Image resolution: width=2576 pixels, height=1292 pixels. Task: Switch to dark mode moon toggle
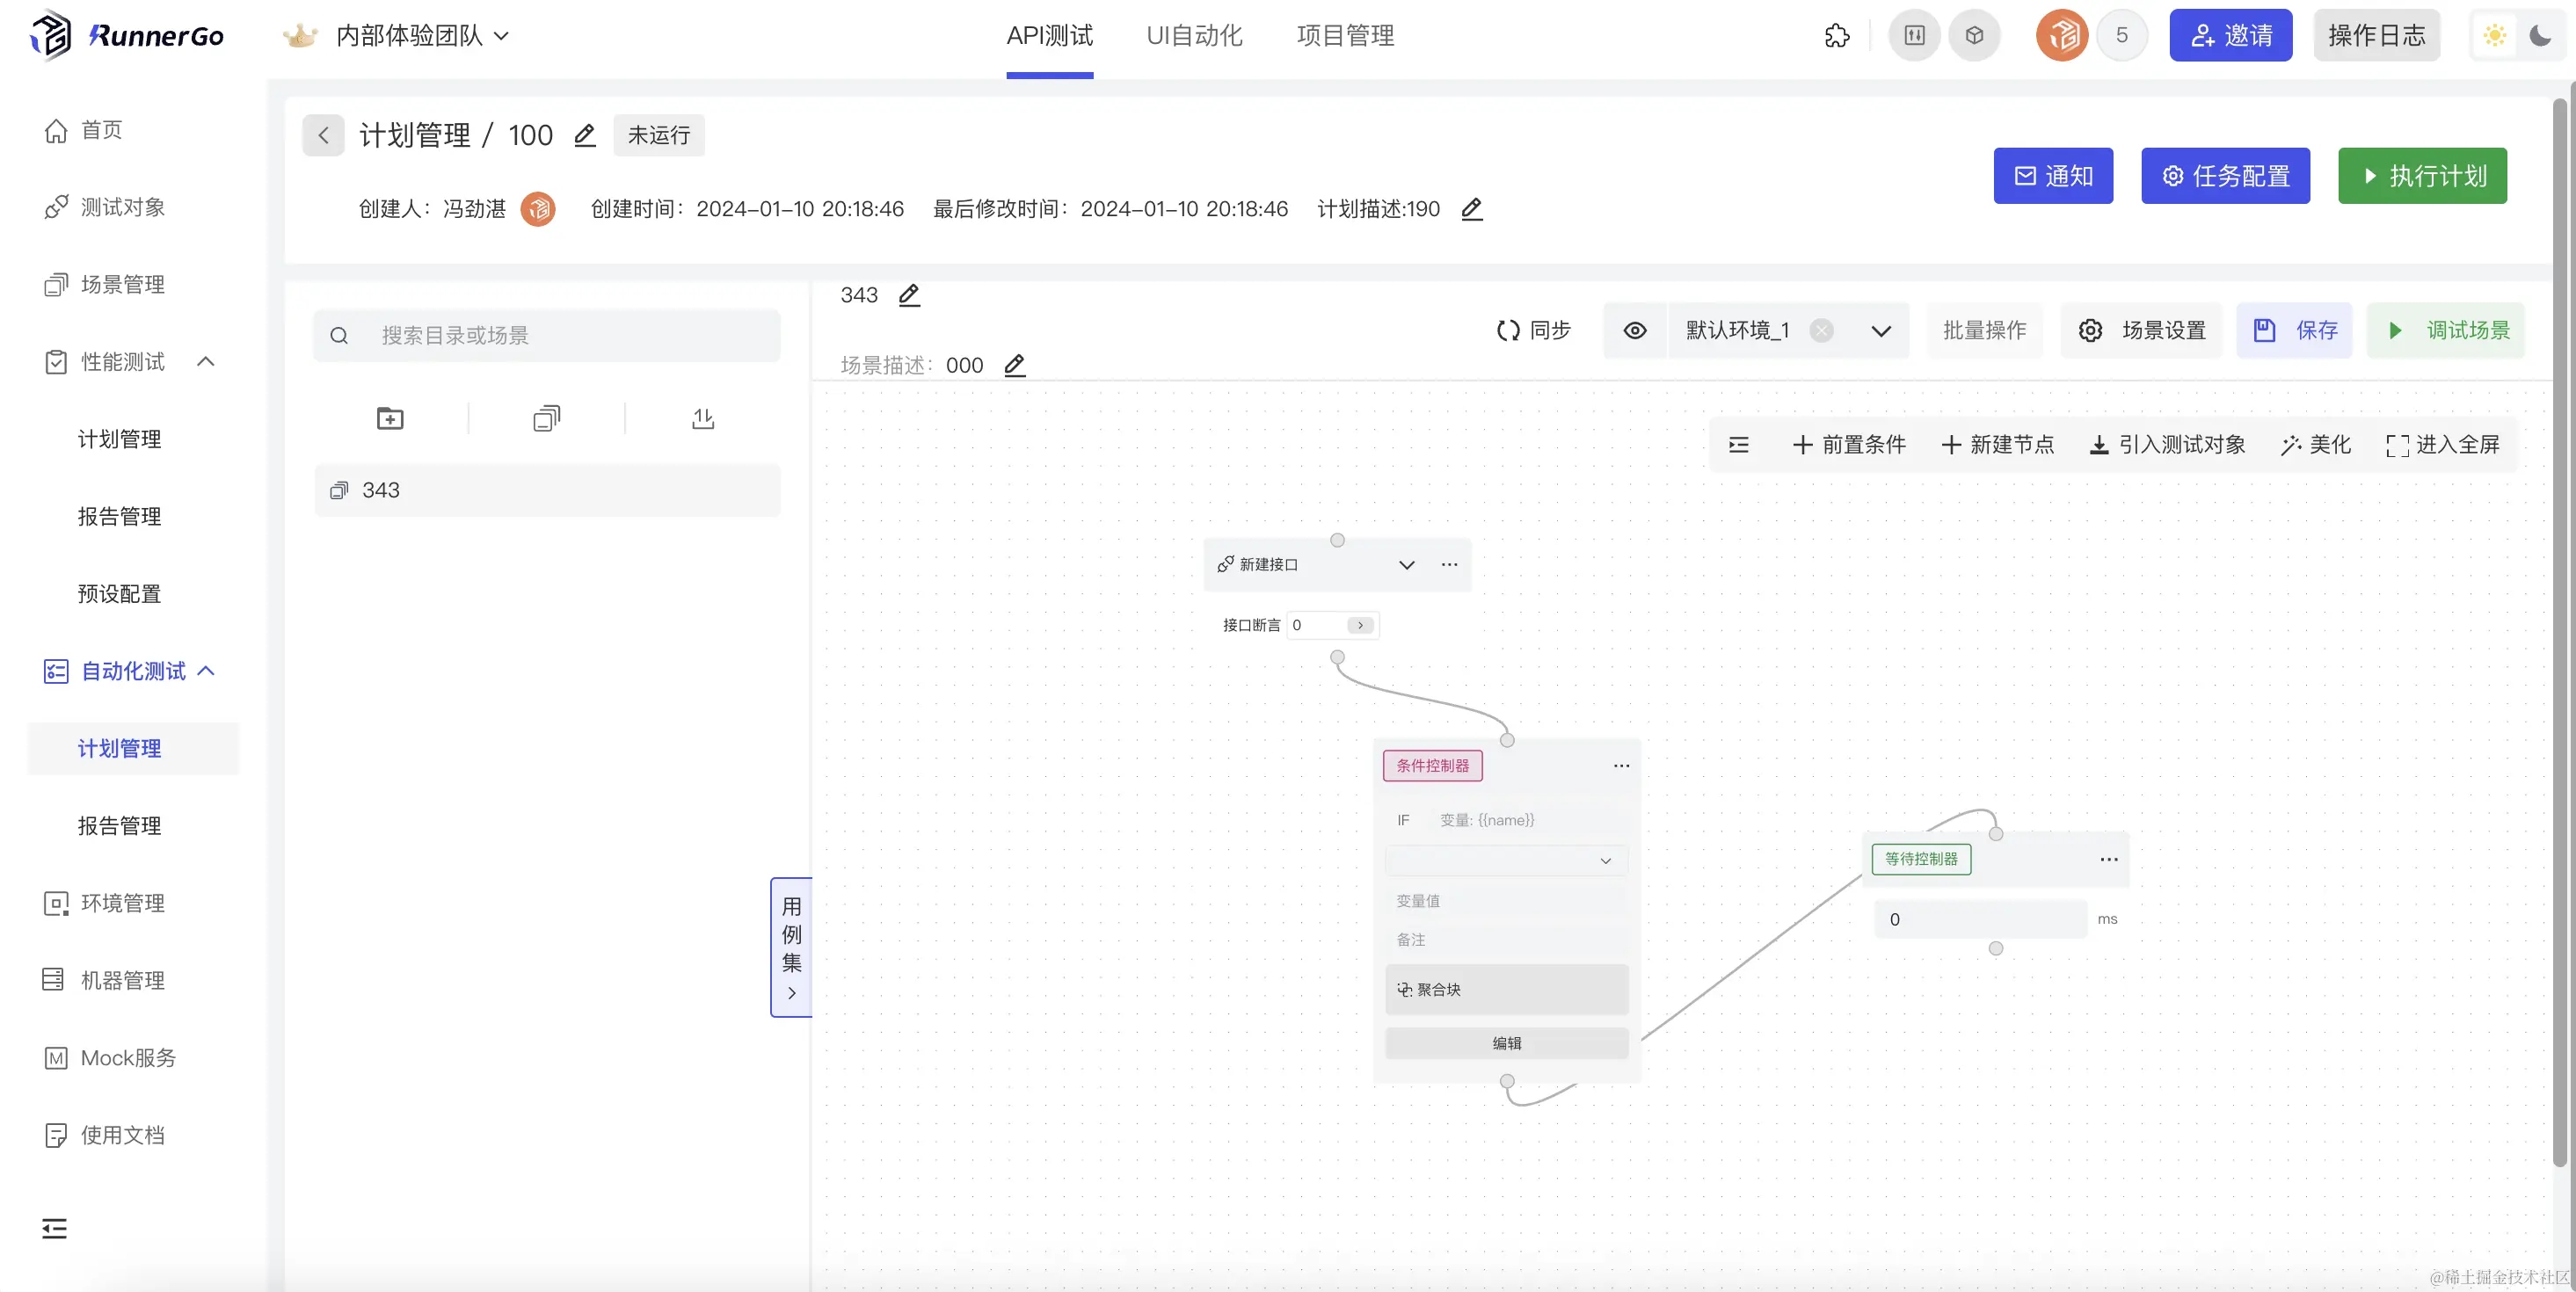point(2540,36)
